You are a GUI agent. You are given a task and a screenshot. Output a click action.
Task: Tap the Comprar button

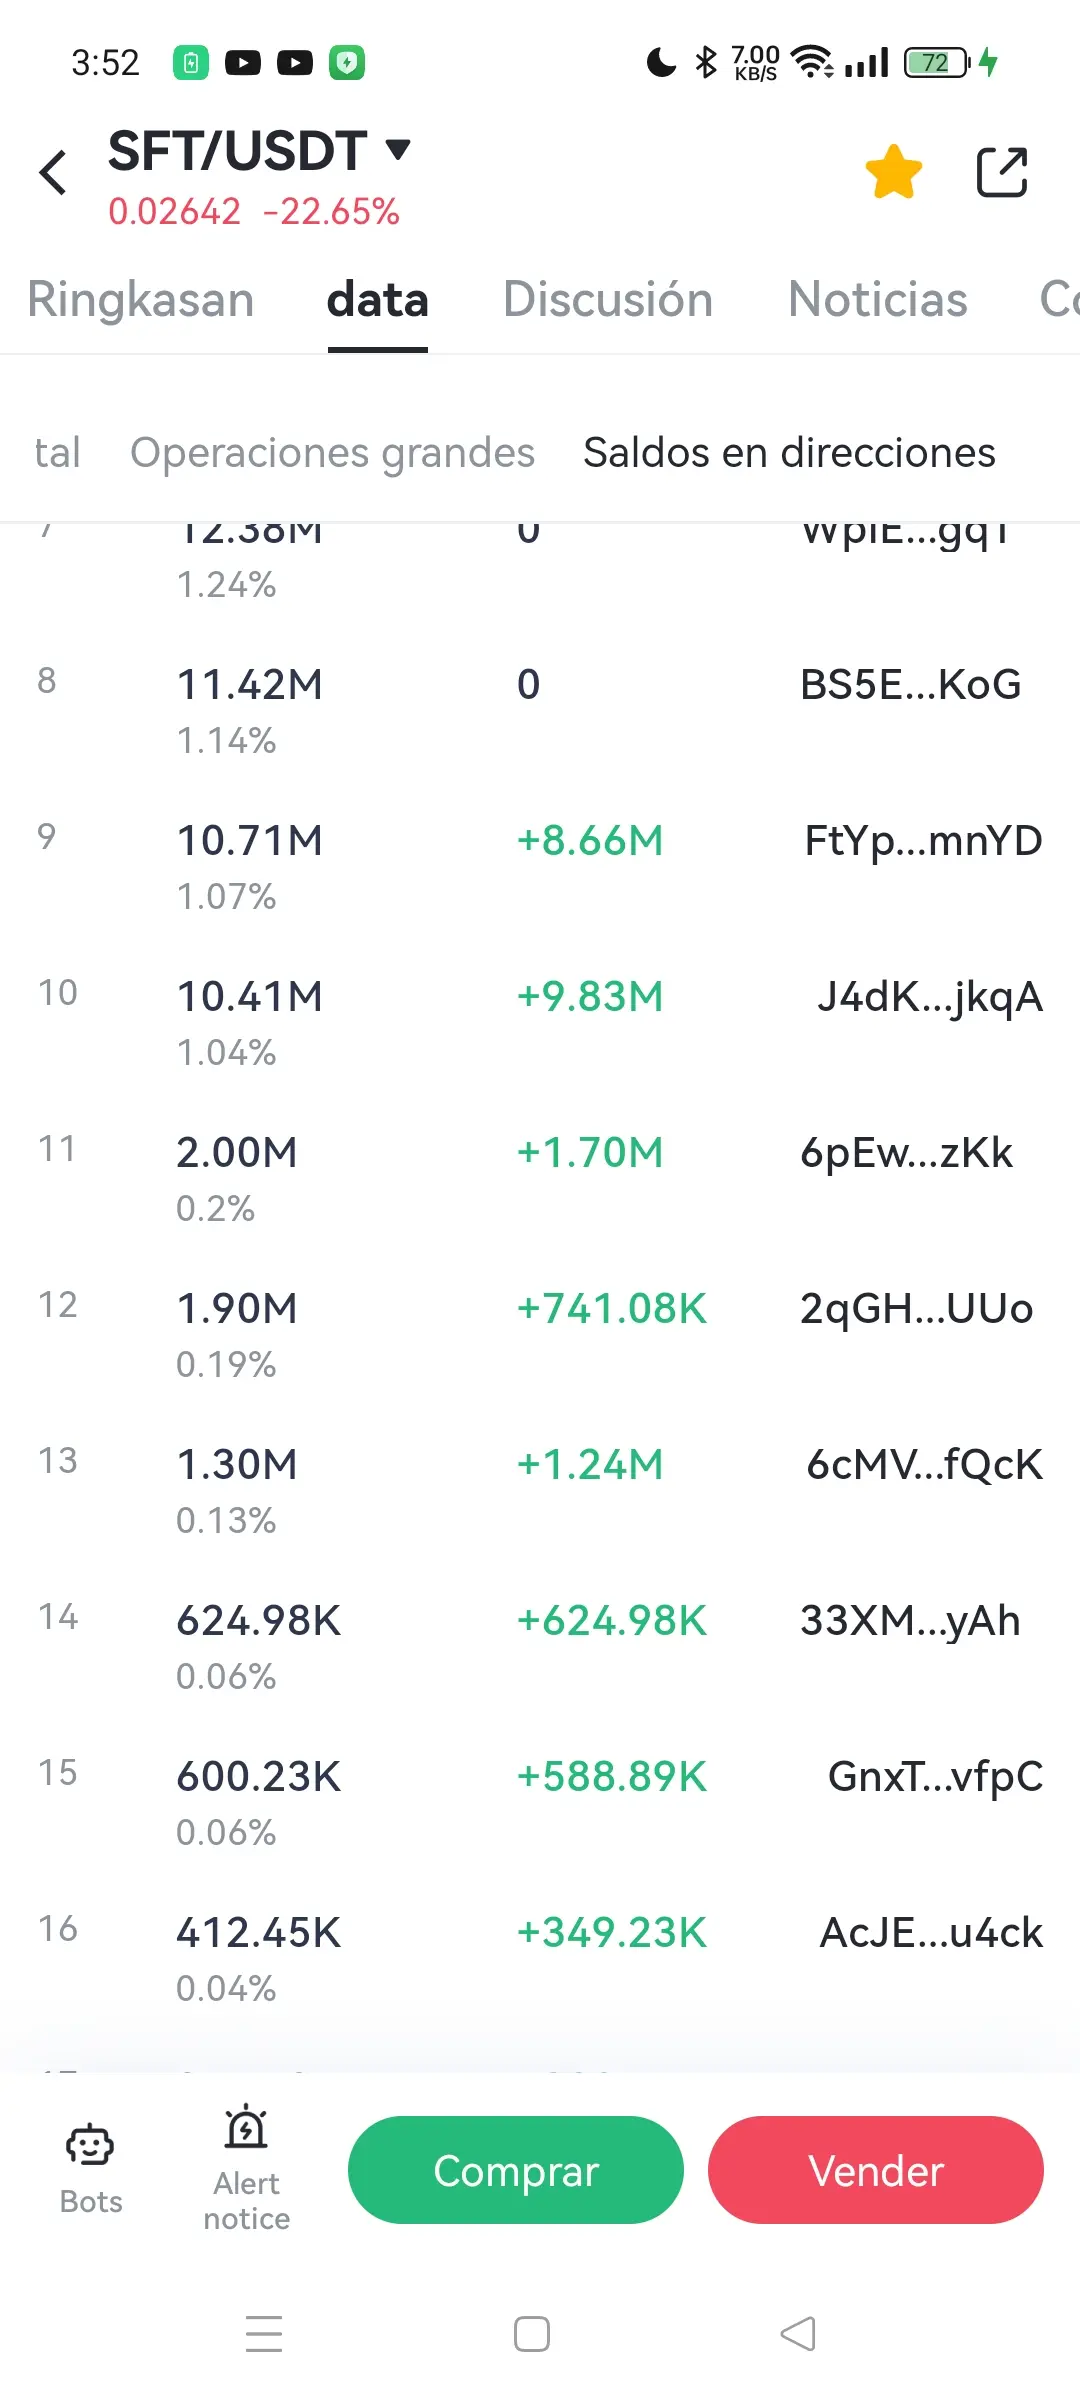coord(516,2170)
